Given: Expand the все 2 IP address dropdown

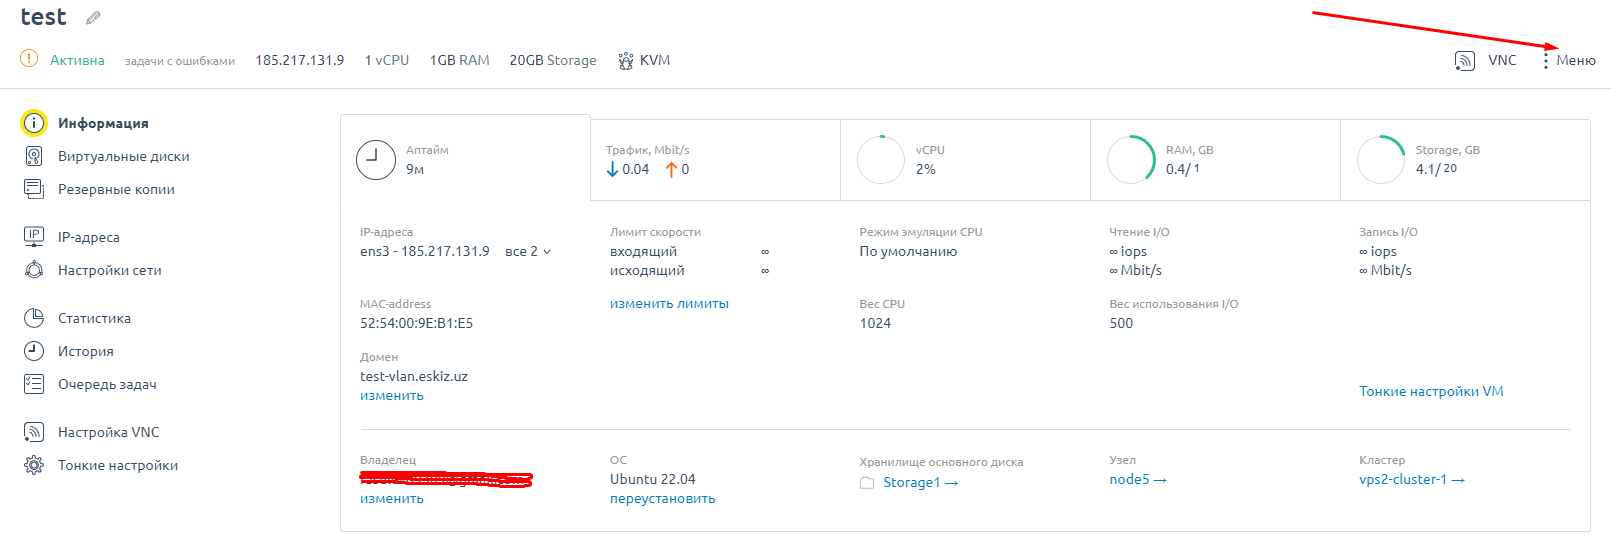Looking at the screenshot, I should click(528, 252).
